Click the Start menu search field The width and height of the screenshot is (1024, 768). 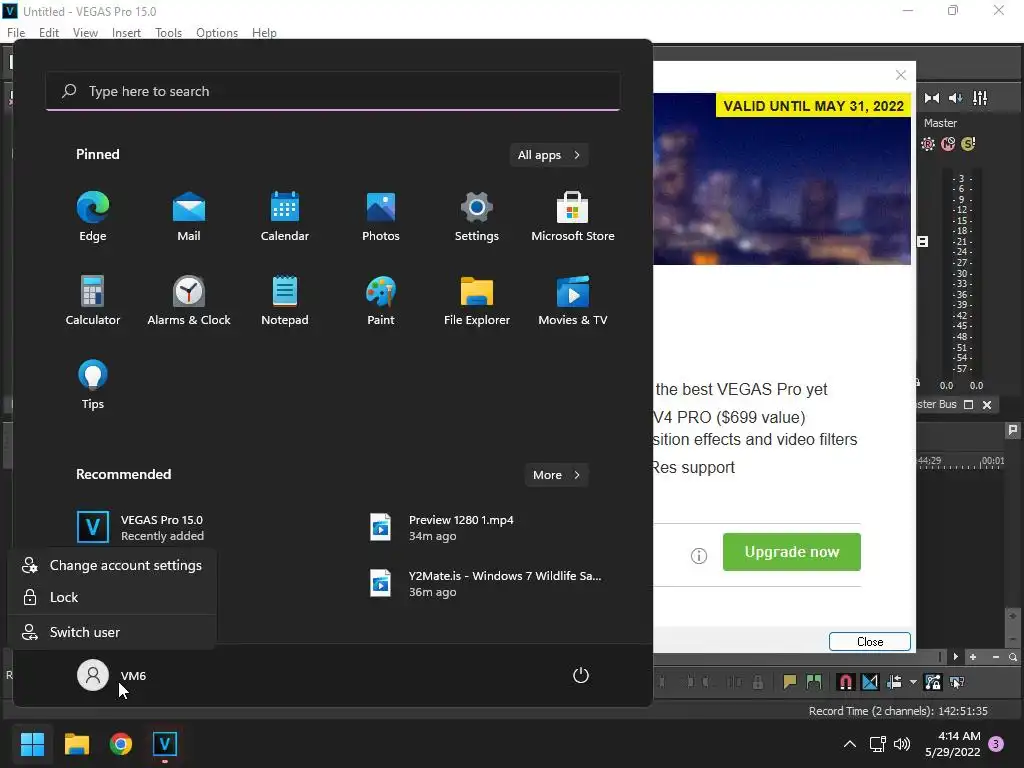[333, 91]
